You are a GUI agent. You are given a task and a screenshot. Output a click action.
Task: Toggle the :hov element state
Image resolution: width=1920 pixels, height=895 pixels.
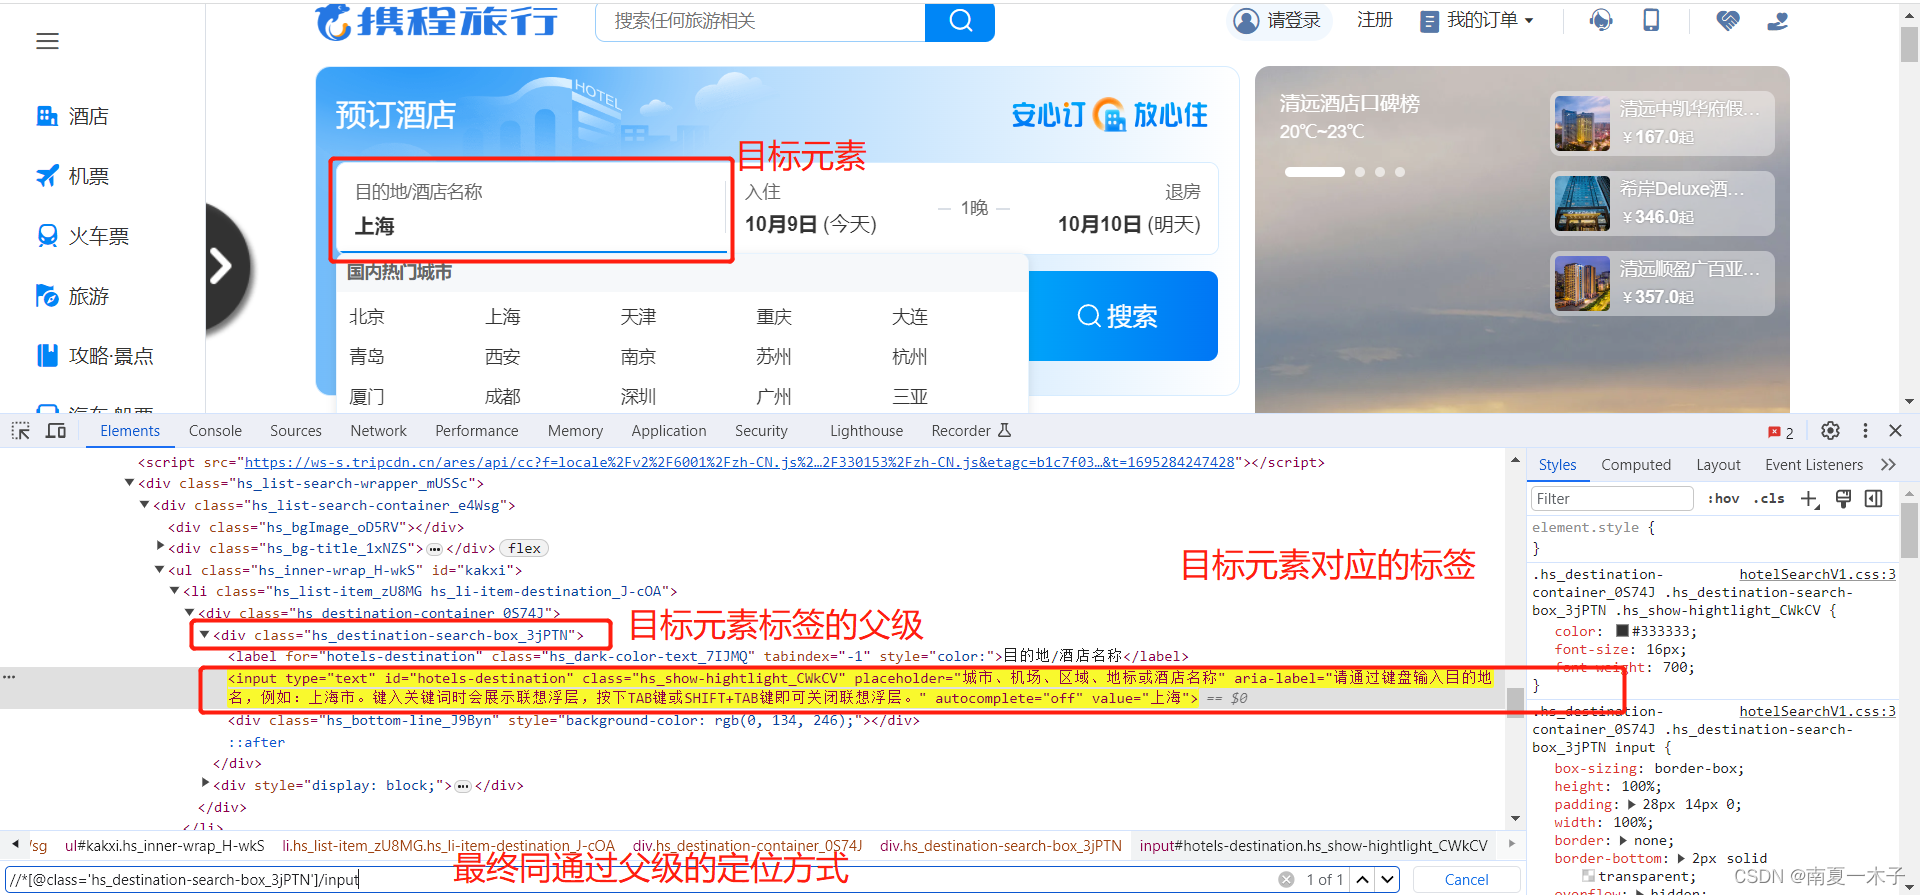[x=1723, y=499]
